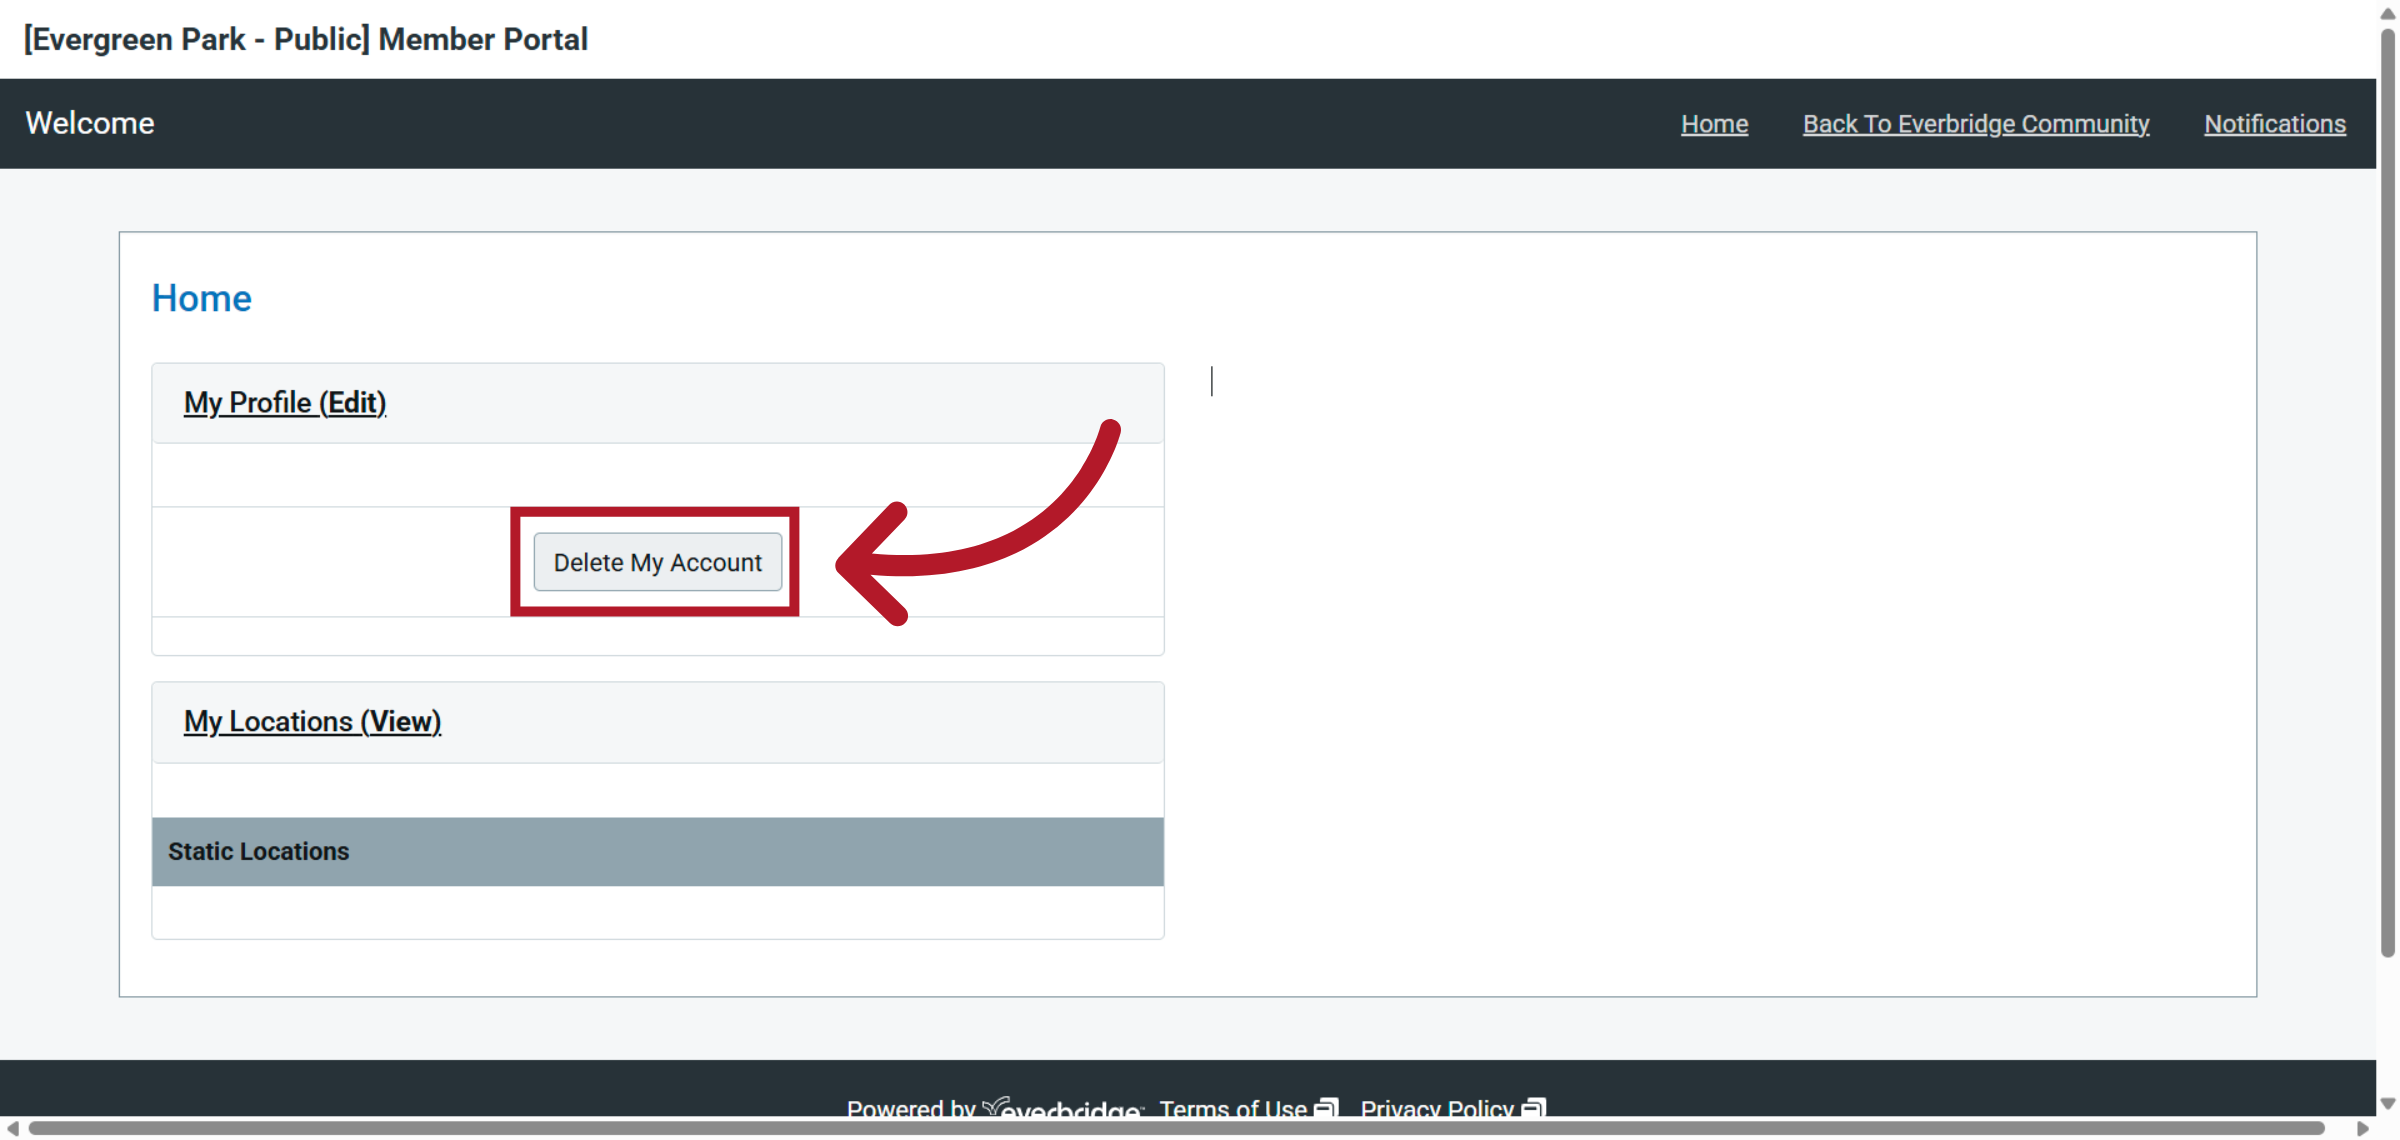Open the Notifications link
This screenshot has height=1140, width=2400.
pyautogui.click(x=2275, y=124)
